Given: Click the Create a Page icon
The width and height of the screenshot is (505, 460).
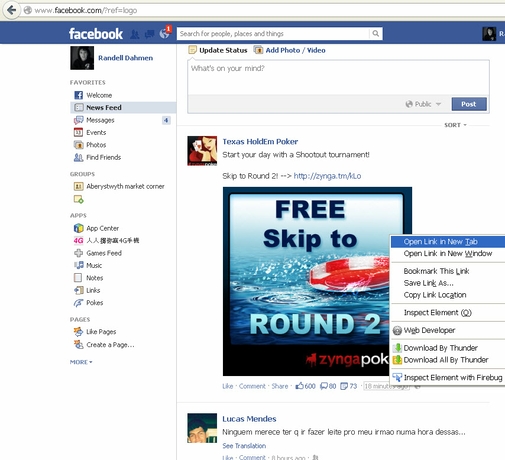Looking at the screenshot, I should pyautogui.click(x=78, y=345).
